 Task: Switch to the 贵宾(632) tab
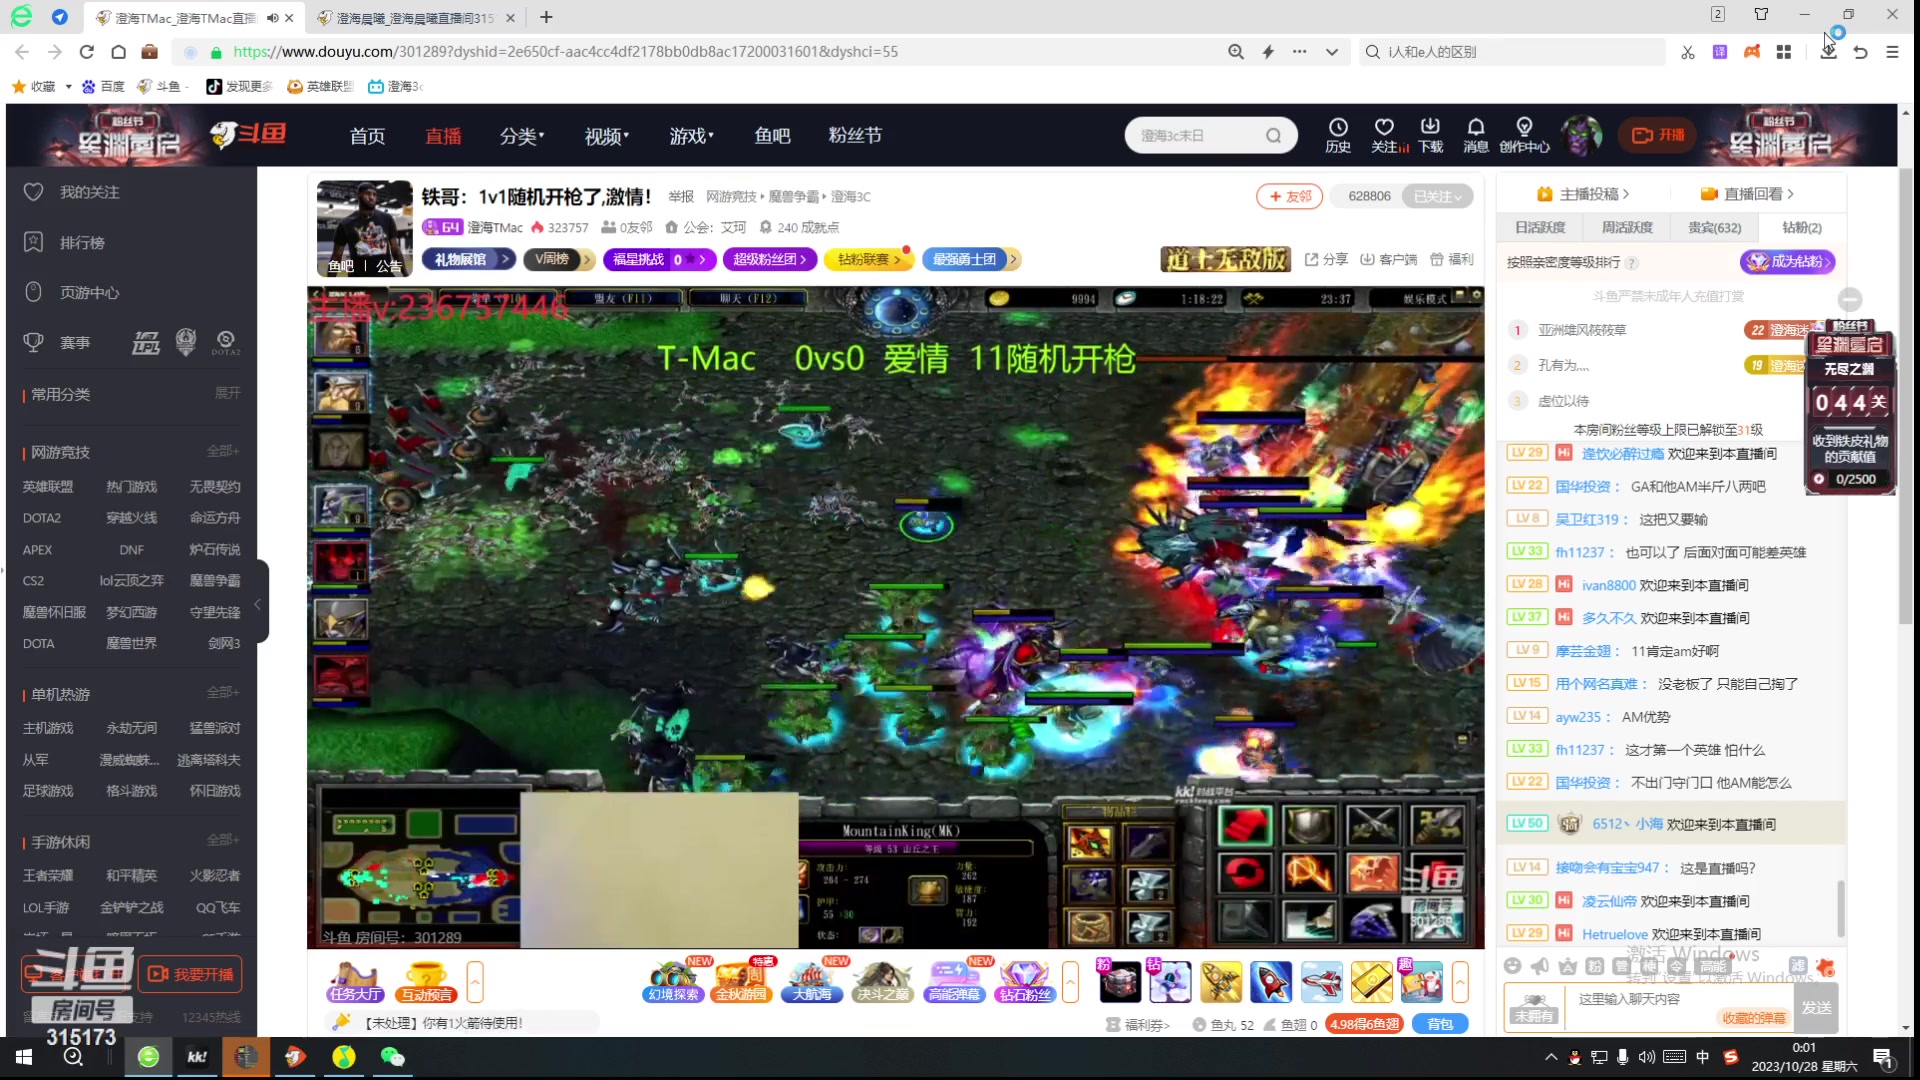[x=1714, y=228]
